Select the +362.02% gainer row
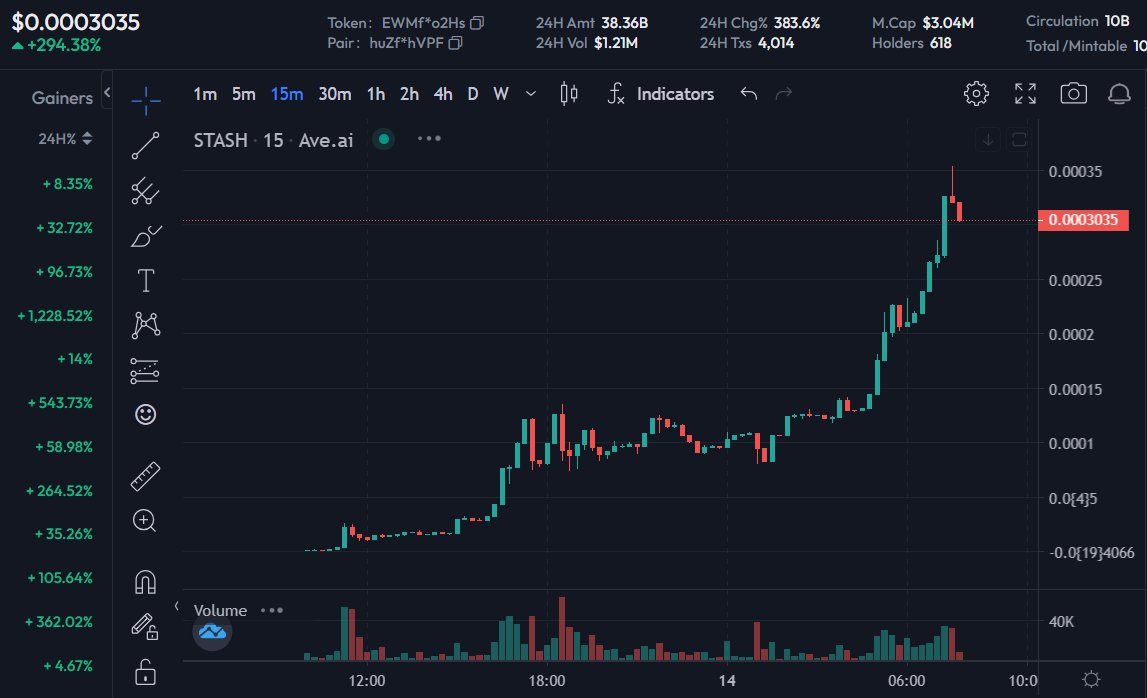1147x698 pixels. point(59,622)
